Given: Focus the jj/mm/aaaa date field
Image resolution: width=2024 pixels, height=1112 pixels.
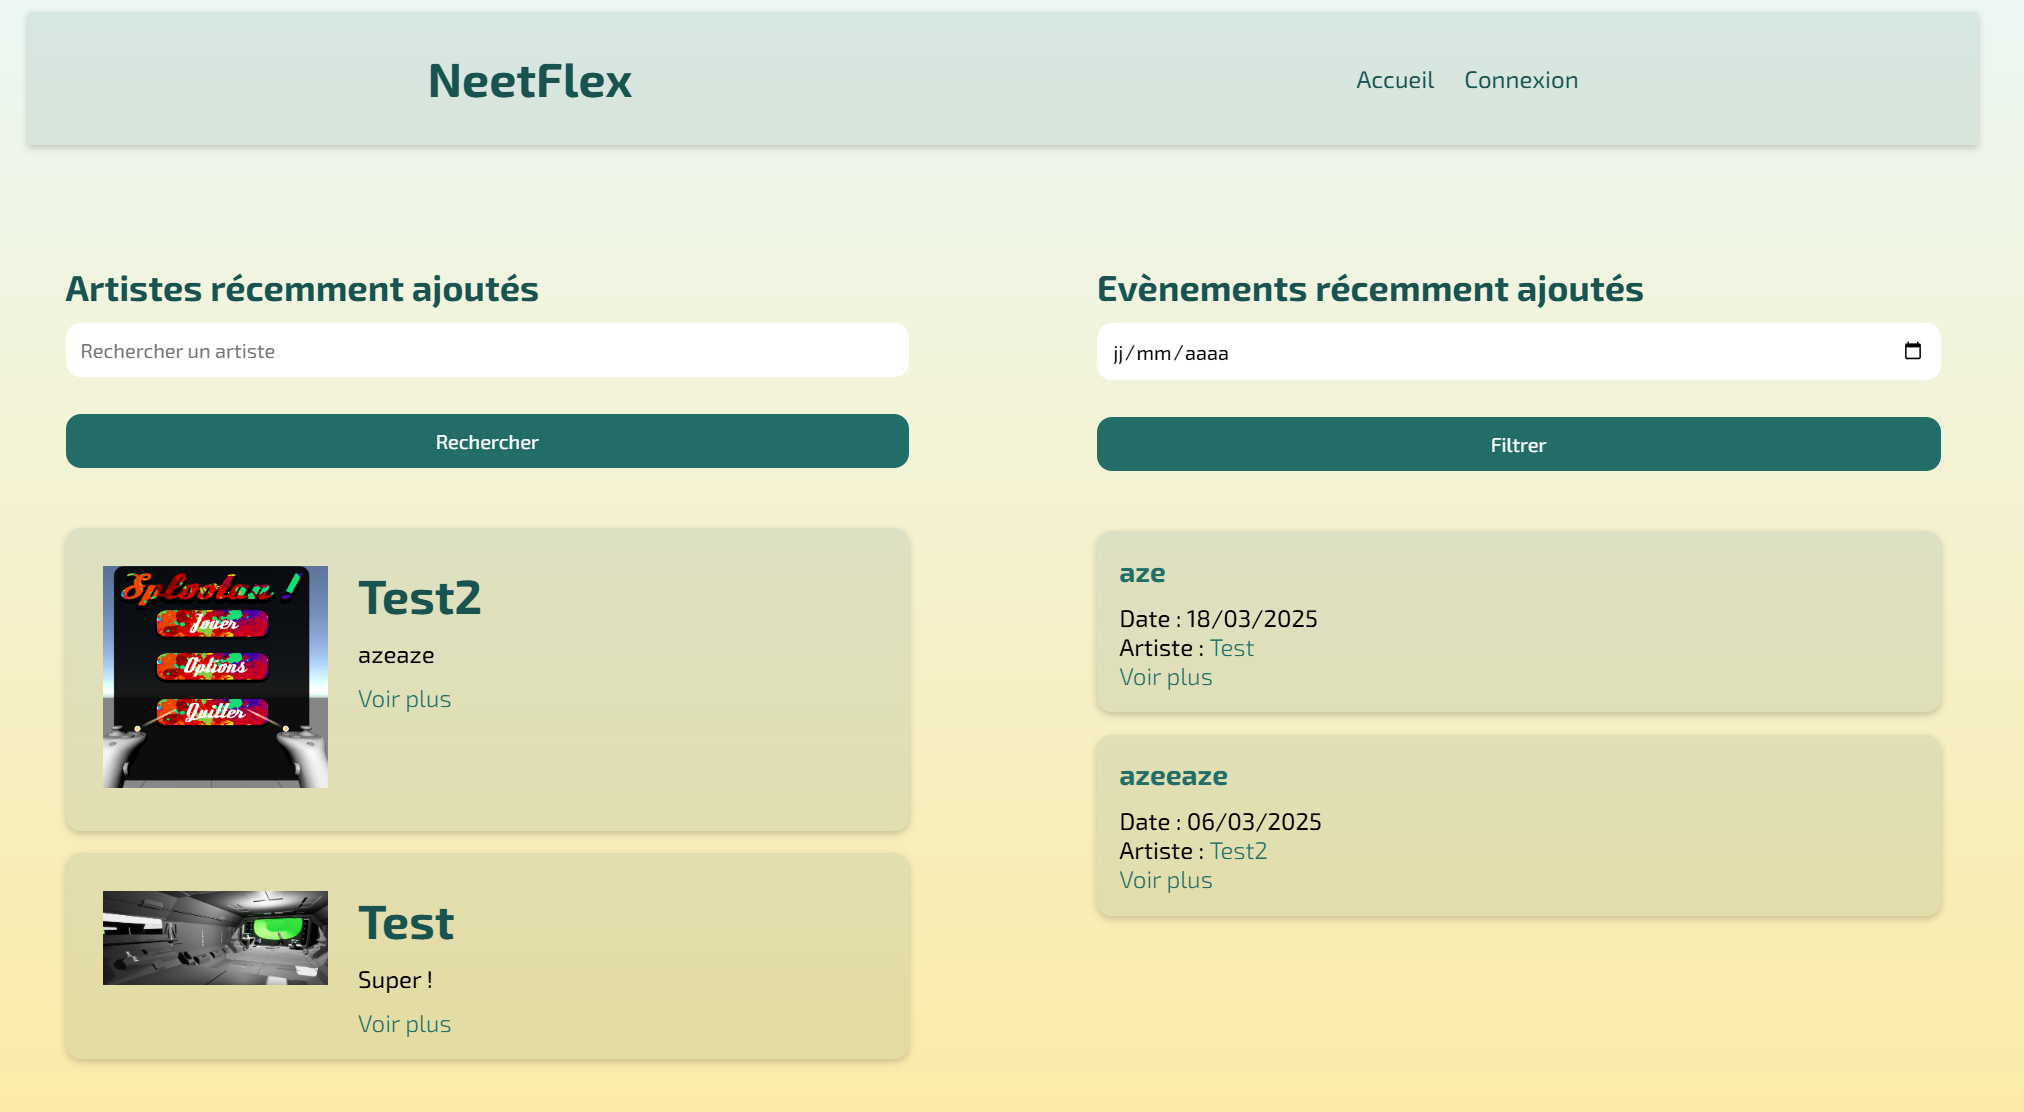Looking at the screenshot, I should coord(1518,352).
